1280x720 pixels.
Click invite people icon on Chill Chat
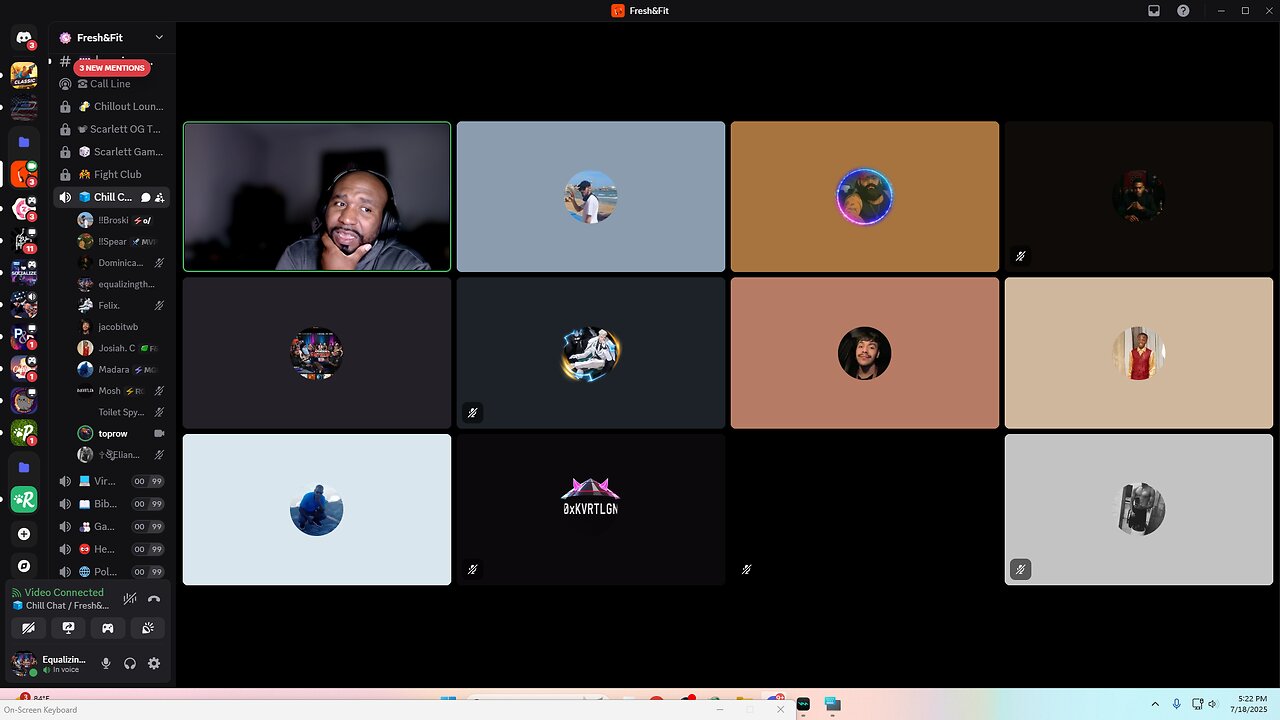[160, 197]
